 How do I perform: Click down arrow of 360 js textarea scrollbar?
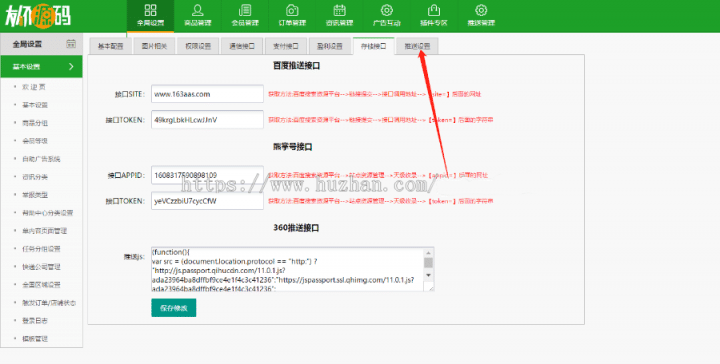coord(428,275)
